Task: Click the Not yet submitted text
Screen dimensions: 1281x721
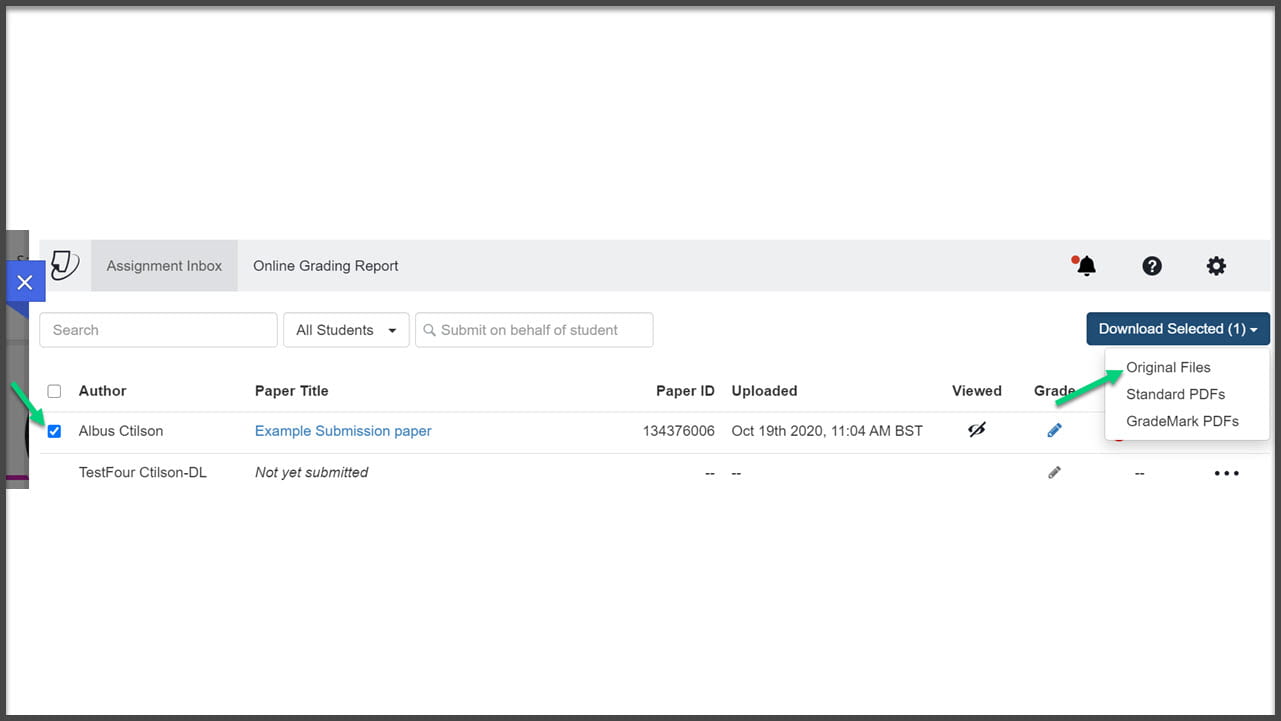Action: click(311, 472)
